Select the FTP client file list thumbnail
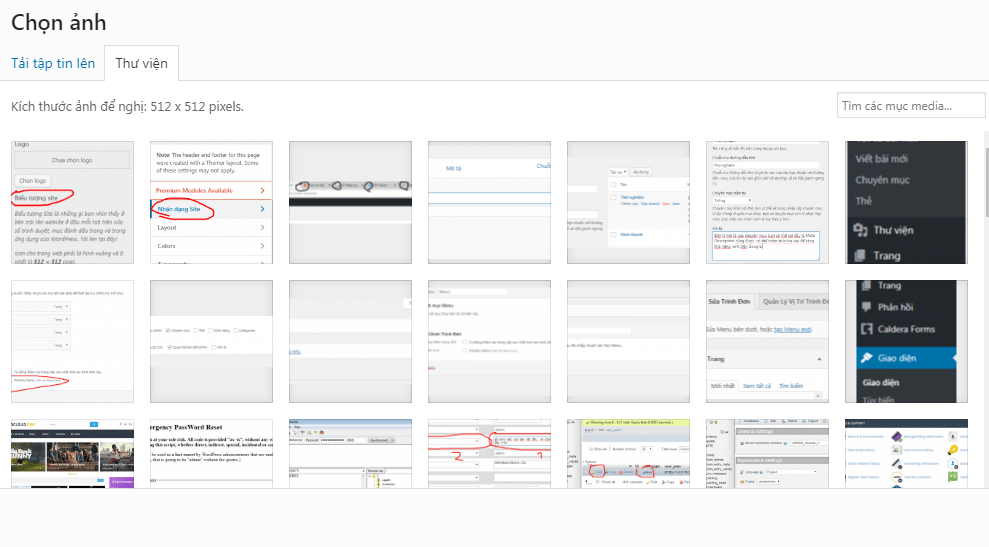 click(x=350, y=453)
